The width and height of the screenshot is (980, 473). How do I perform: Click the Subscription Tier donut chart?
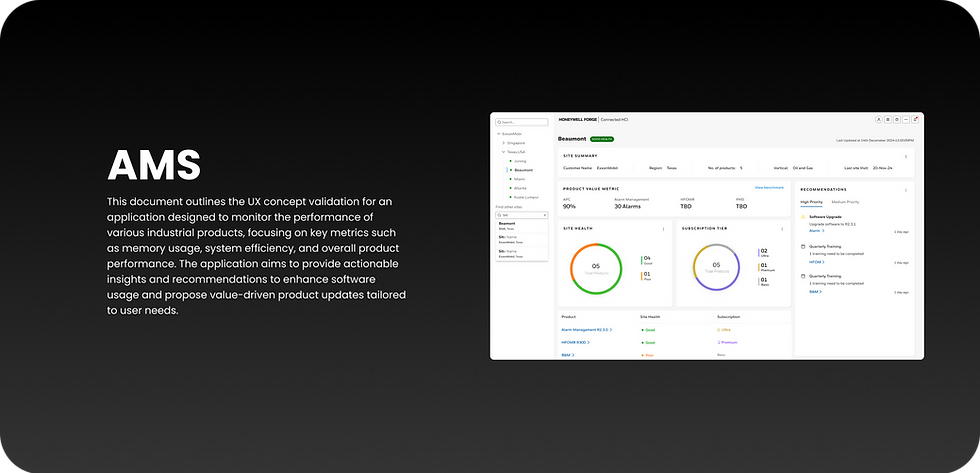[716, 267]
